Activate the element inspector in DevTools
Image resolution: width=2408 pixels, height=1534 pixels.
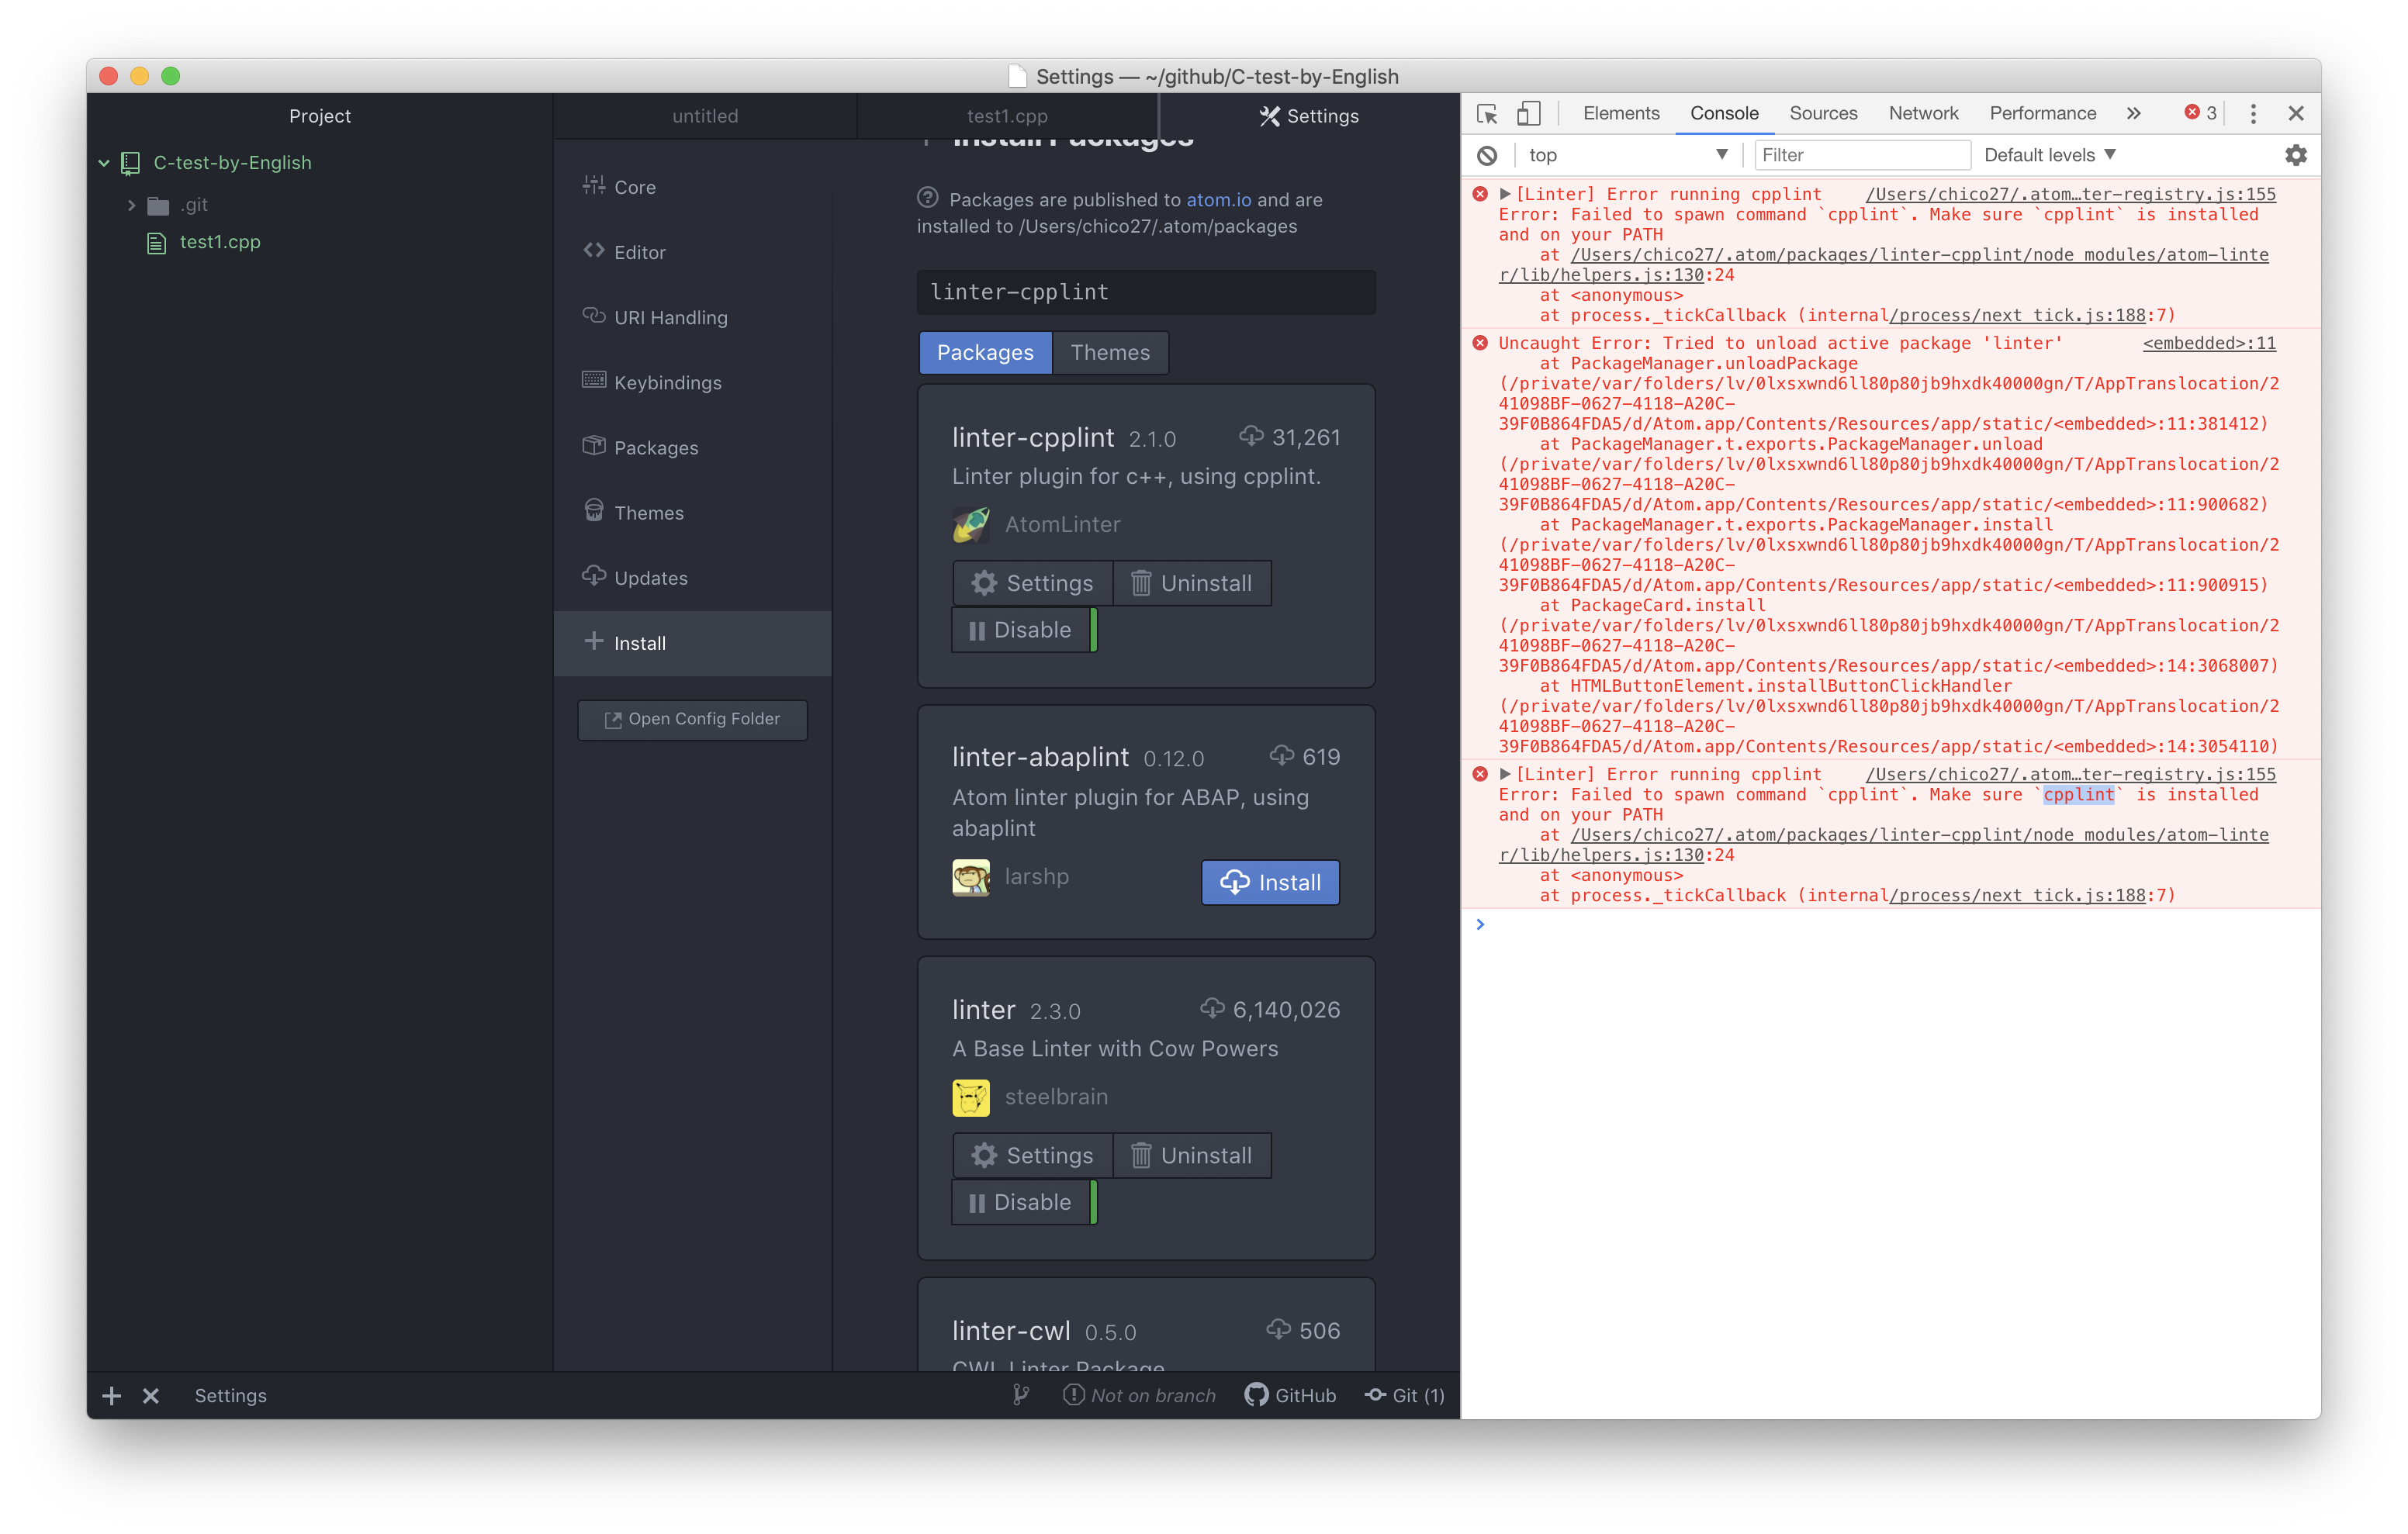(1487, 113)
